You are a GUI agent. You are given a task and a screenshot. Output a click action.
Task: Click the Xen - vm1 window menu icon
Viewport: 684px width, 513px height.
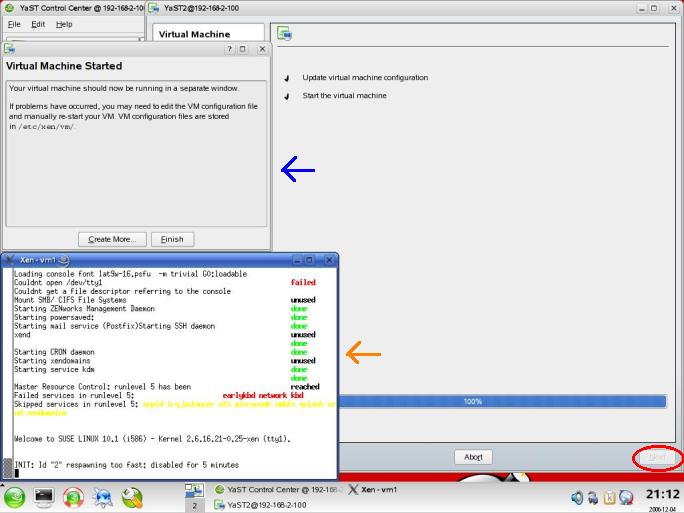tap(10, 260)
